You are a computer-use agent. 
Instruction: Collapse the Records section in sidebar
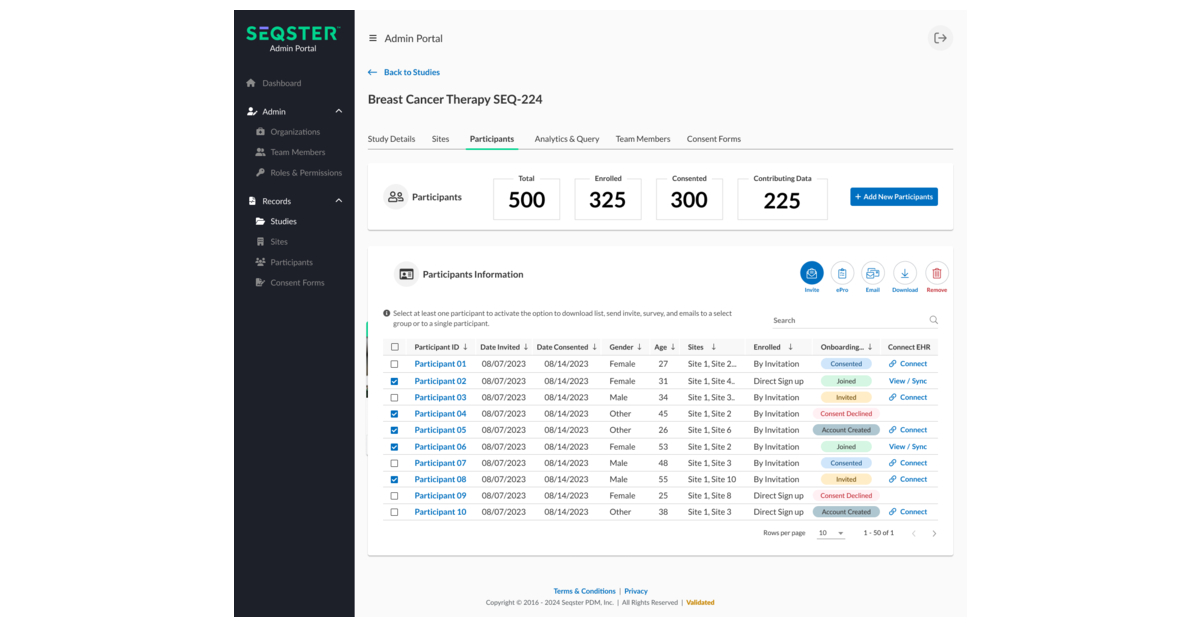(339, 200)
